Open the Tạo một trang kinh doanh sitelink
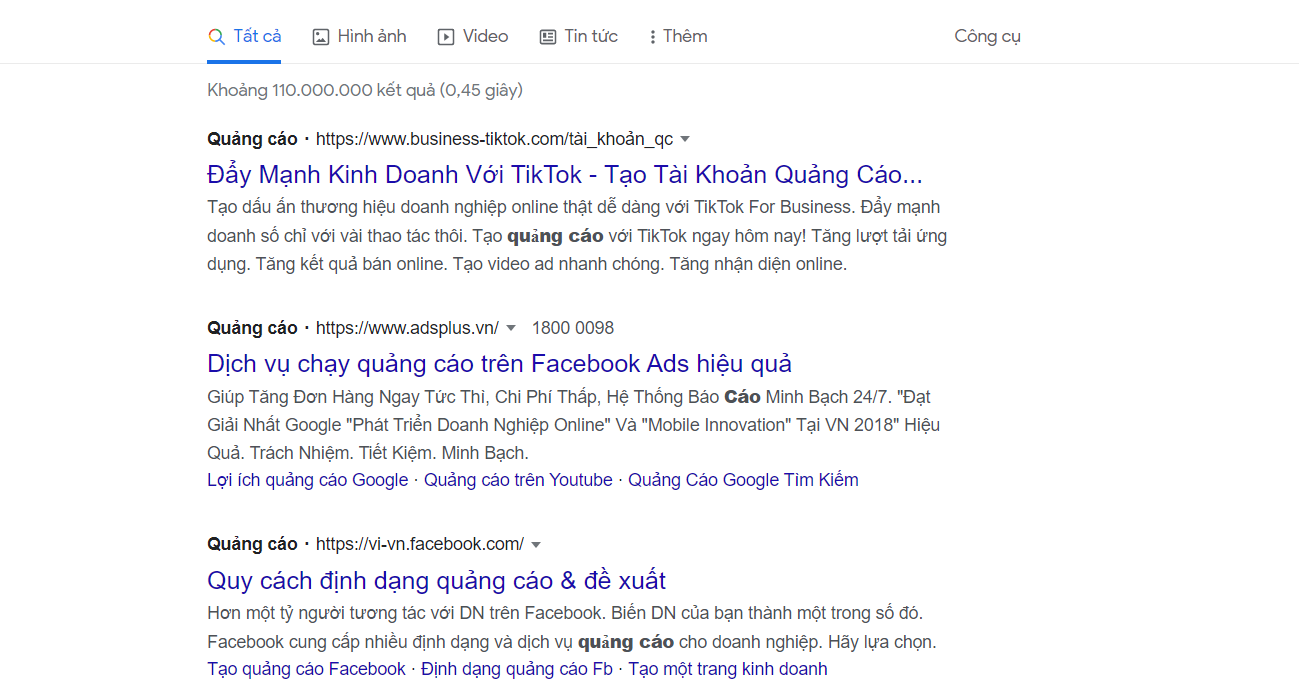 pyautogui.click(x=727, y=668)
